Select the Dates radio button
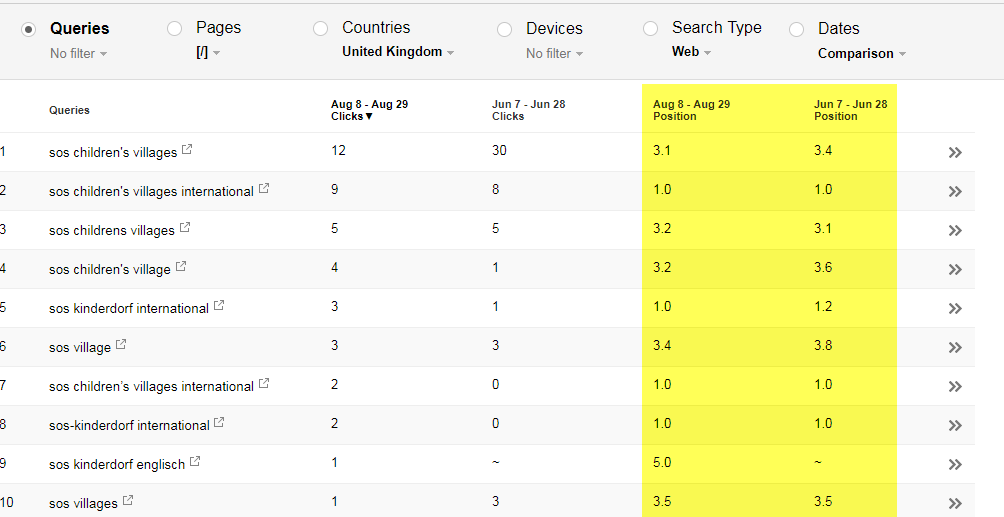Image resolution: width=1004 pixels, height=517 pixels. [796, 29]
